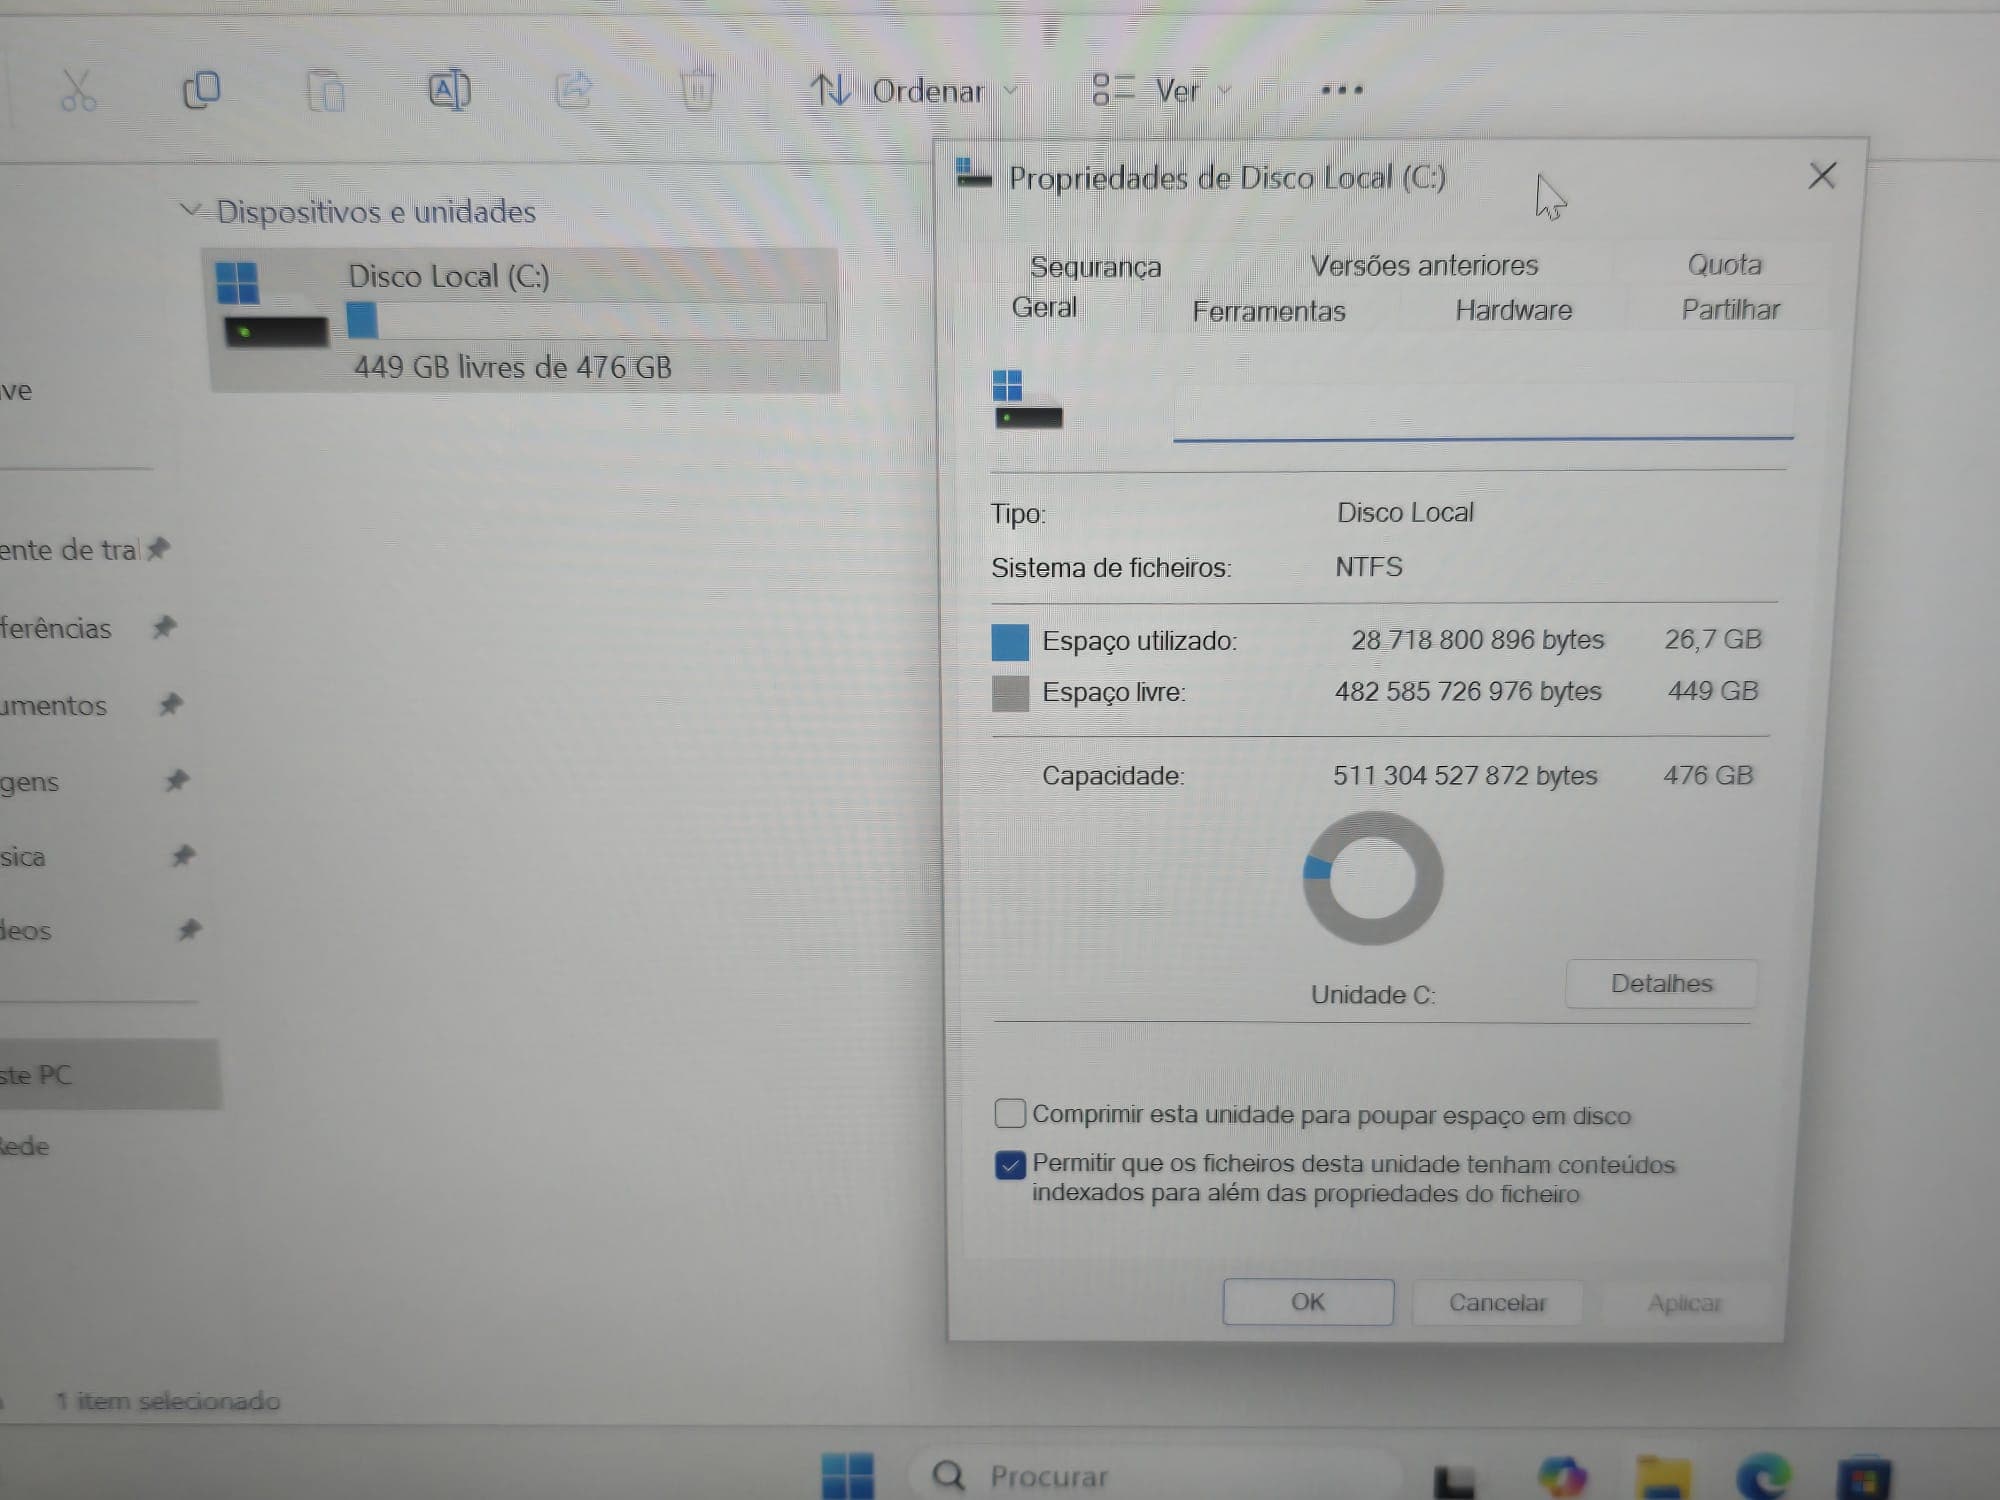
Task: Collapse 'Dispositivos e unidades' group
Action: (190, 210)
